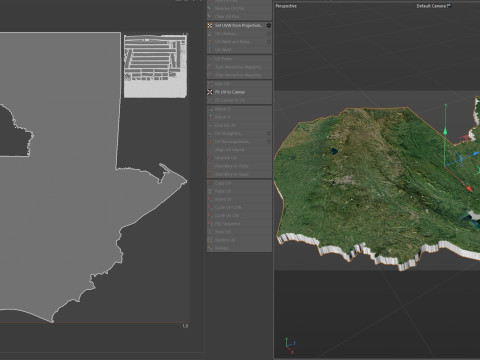Click the Mirror V icon
This screenshot has height=360, width=480.
tap(210, 117)
